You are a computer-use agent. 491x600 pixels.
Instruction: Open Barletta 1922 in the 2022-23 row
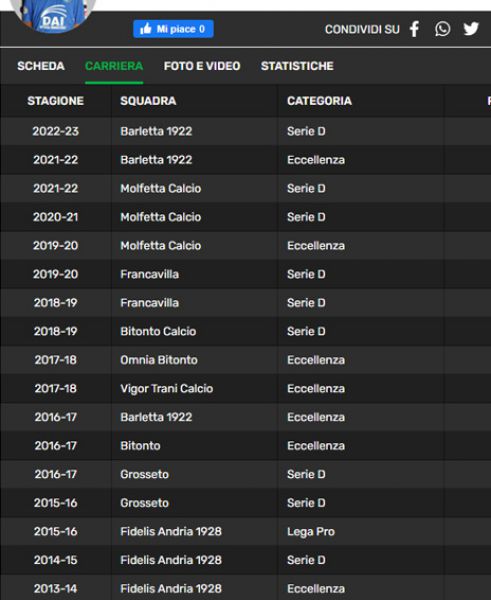click(x=156, y=131)
